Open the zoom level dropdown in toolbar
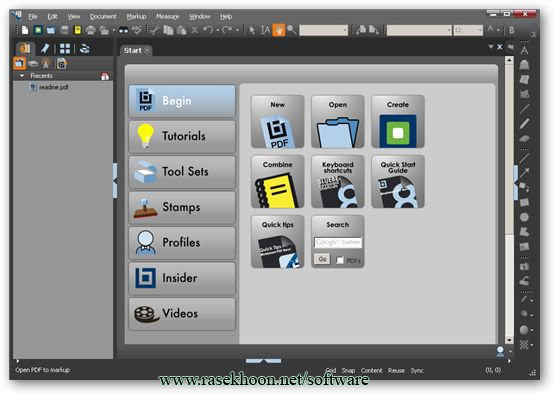The height and width of the screenshot is (394, 554). [x=323, y=30]
